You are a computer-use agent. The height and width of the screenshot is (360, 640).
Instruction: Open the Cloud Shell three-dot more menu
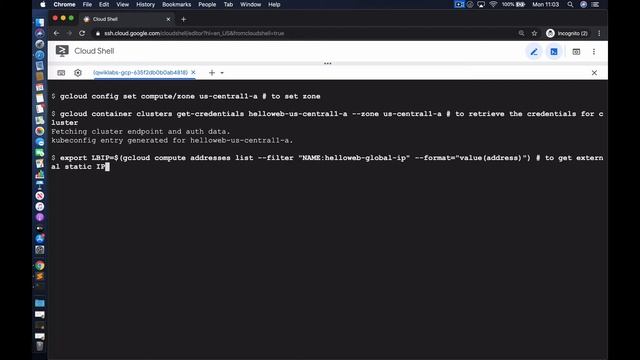coord(594,52)
